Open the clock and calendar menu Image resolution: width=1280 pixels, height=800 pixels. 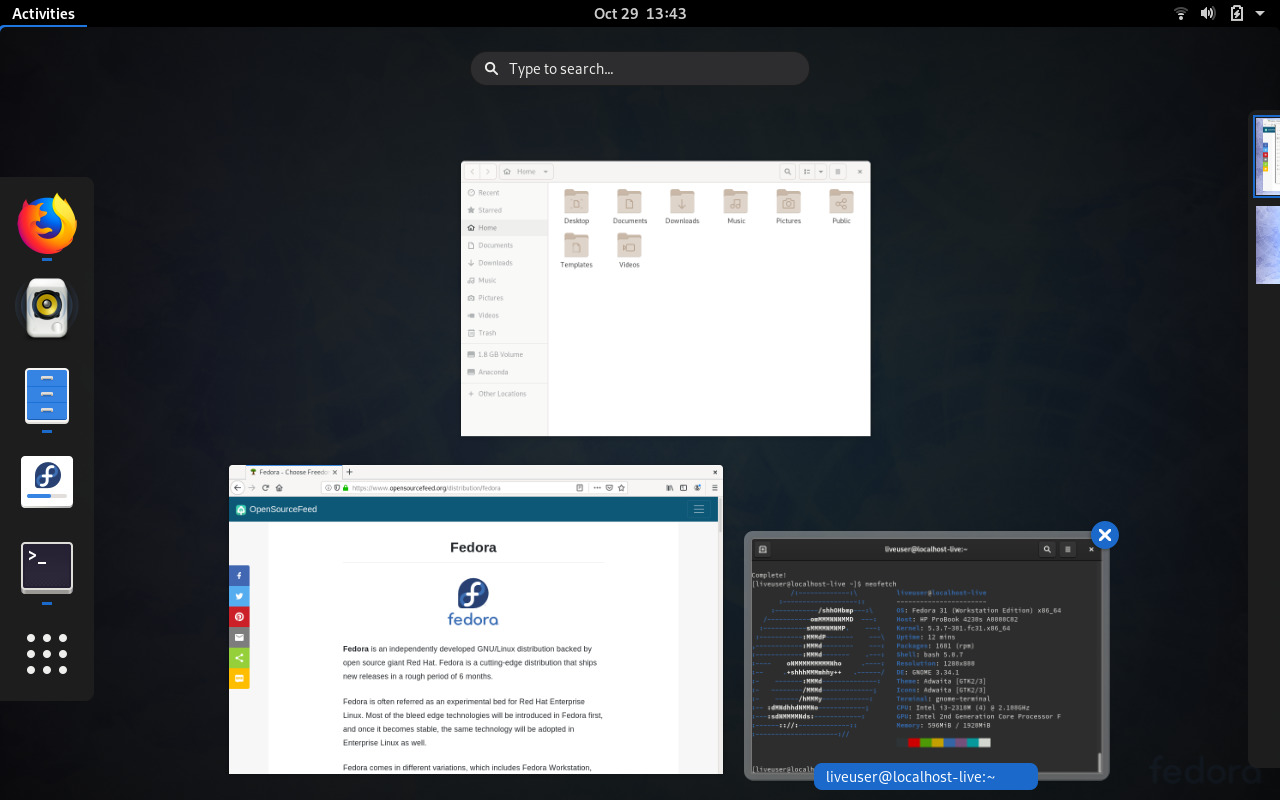[640, 13]
